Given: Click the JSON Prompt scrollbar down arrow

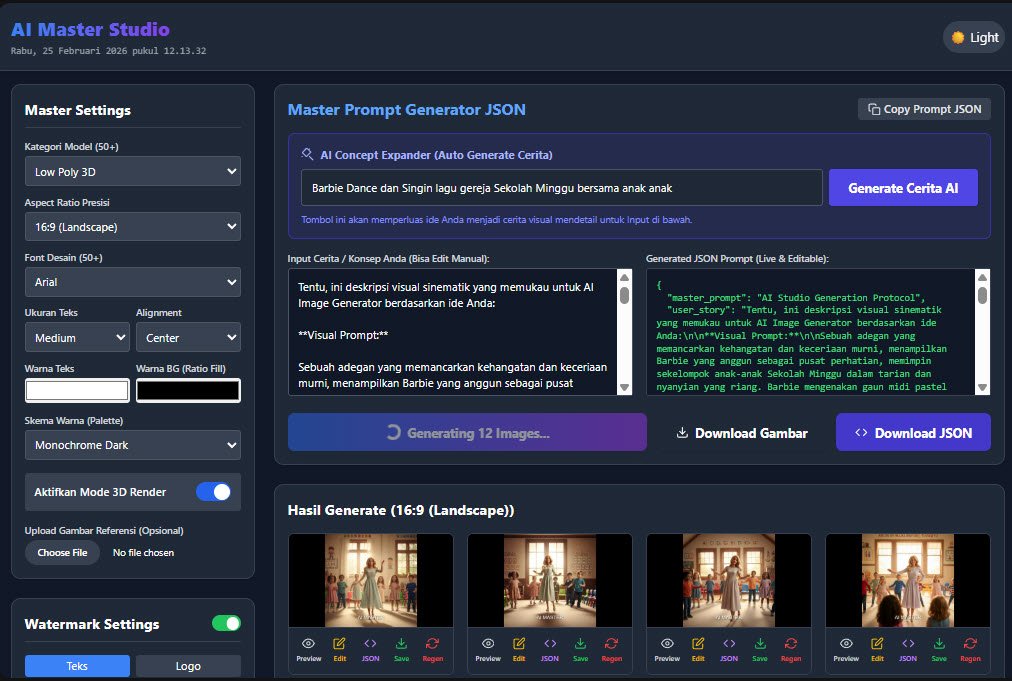Looking at the screenshot, I should pos(982,387).
